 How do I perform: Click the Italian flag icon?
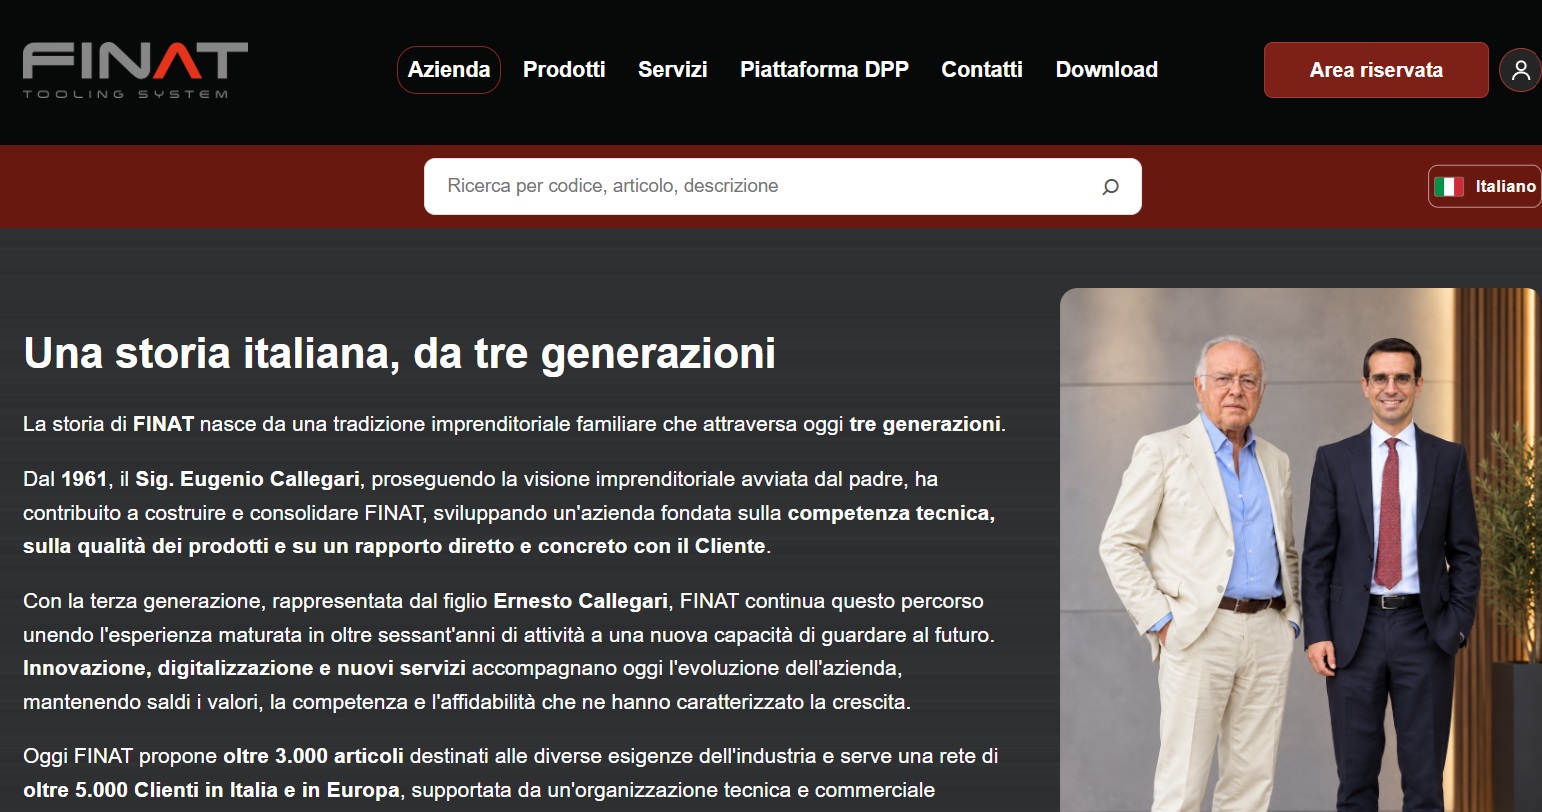point(1449,186)
